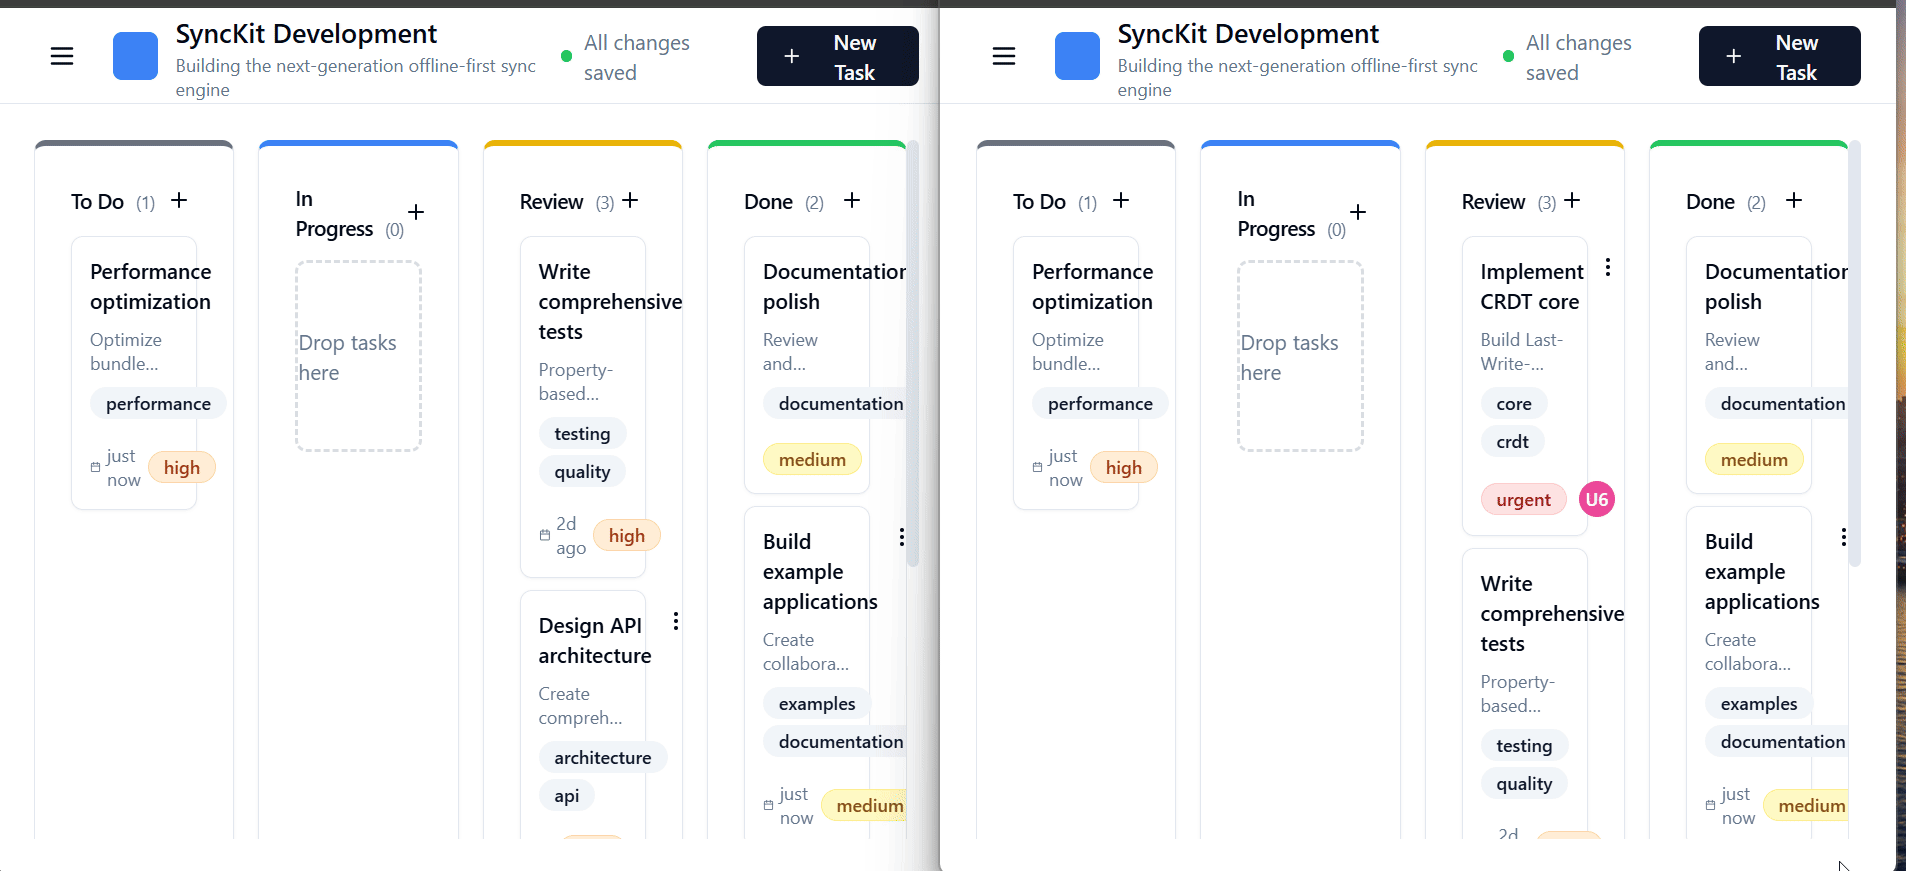Click blue SyncKit logo in left window
The height and width of the screenshot is (871, 1906).
(135, 56)
